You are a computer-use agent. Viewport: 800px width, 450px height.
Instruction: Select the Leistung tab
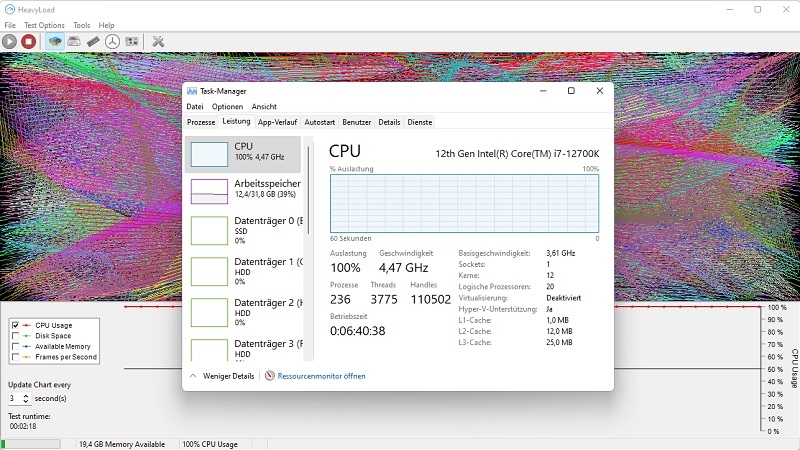pos(236,121)
